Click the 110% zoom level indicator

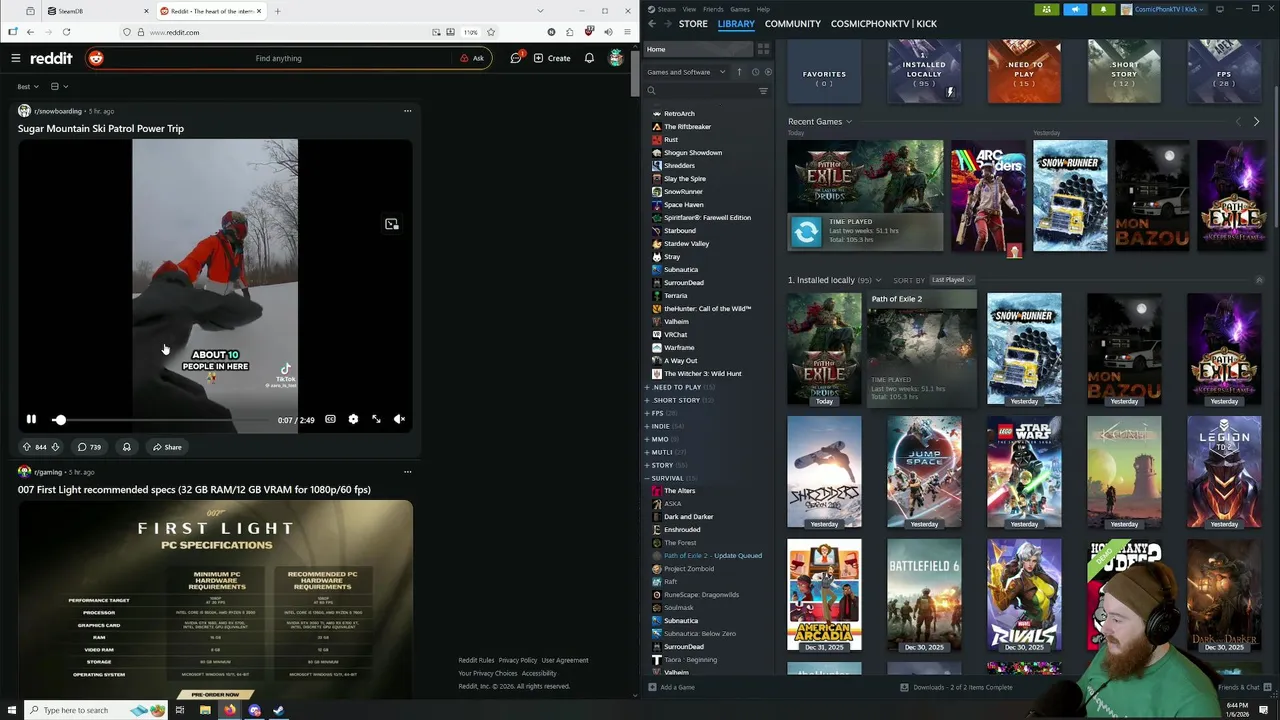tap(470, 32)
